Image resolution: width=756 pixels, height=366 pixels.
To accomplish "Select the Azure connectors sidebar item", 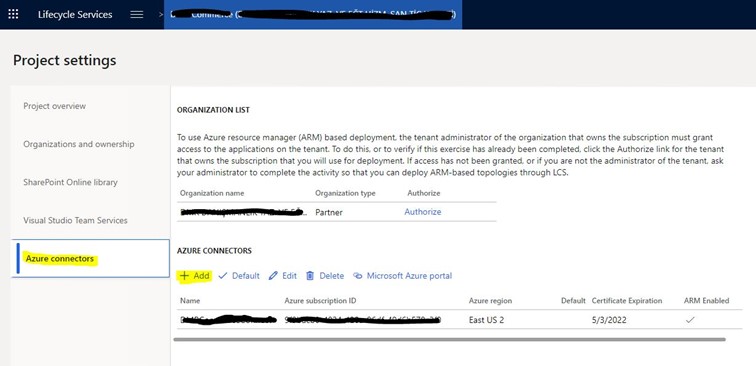I will (91, 258).
